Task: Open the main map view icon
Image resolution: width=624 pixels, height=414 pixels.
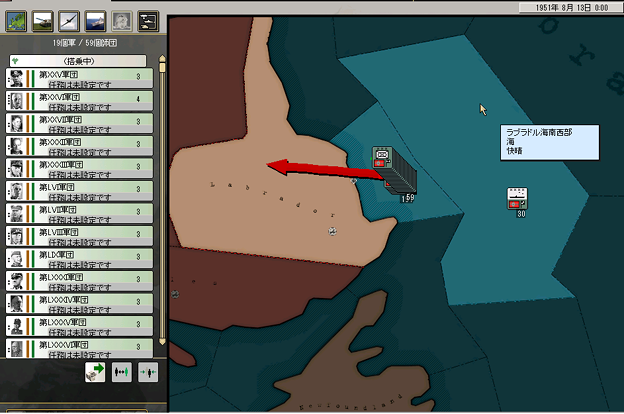Action: point(16,21)
